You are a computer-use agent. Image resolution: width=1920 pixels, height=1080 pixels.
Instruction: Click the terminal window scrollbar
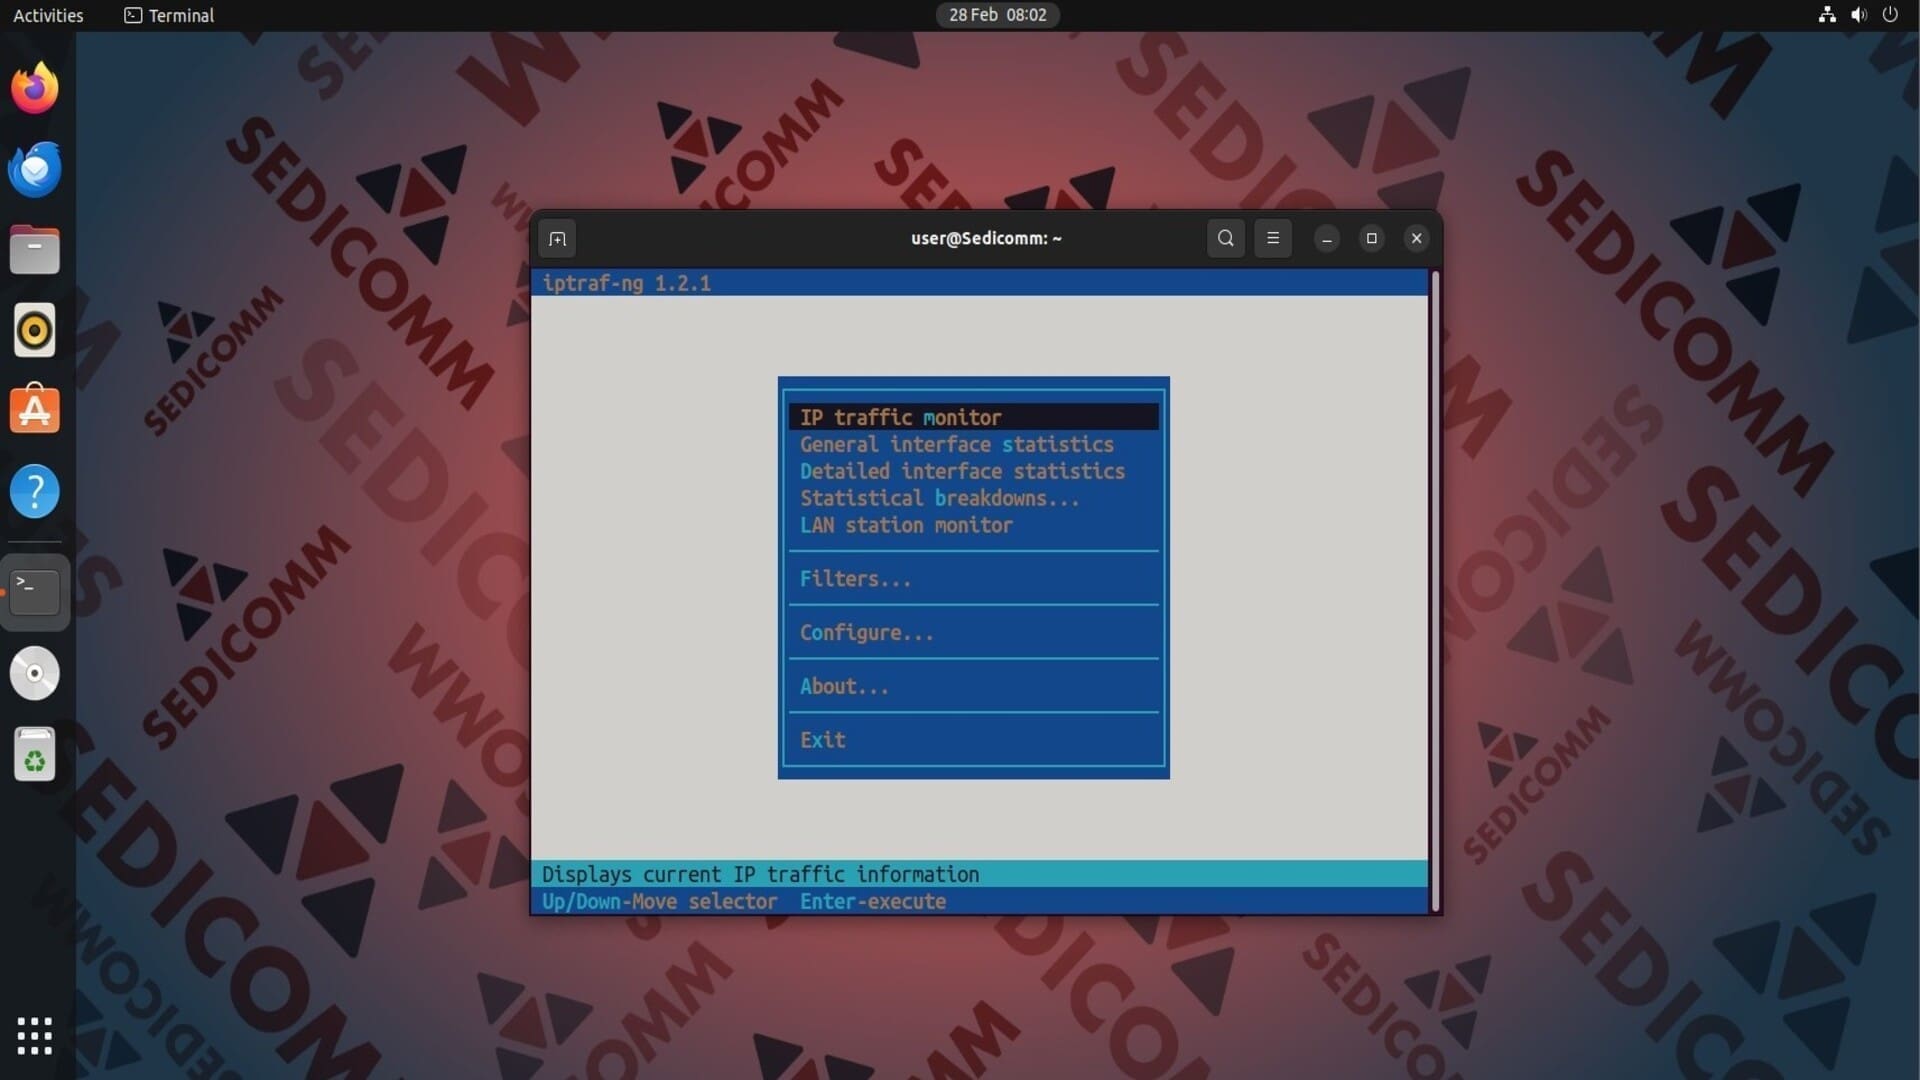(x=1435, y=590)
